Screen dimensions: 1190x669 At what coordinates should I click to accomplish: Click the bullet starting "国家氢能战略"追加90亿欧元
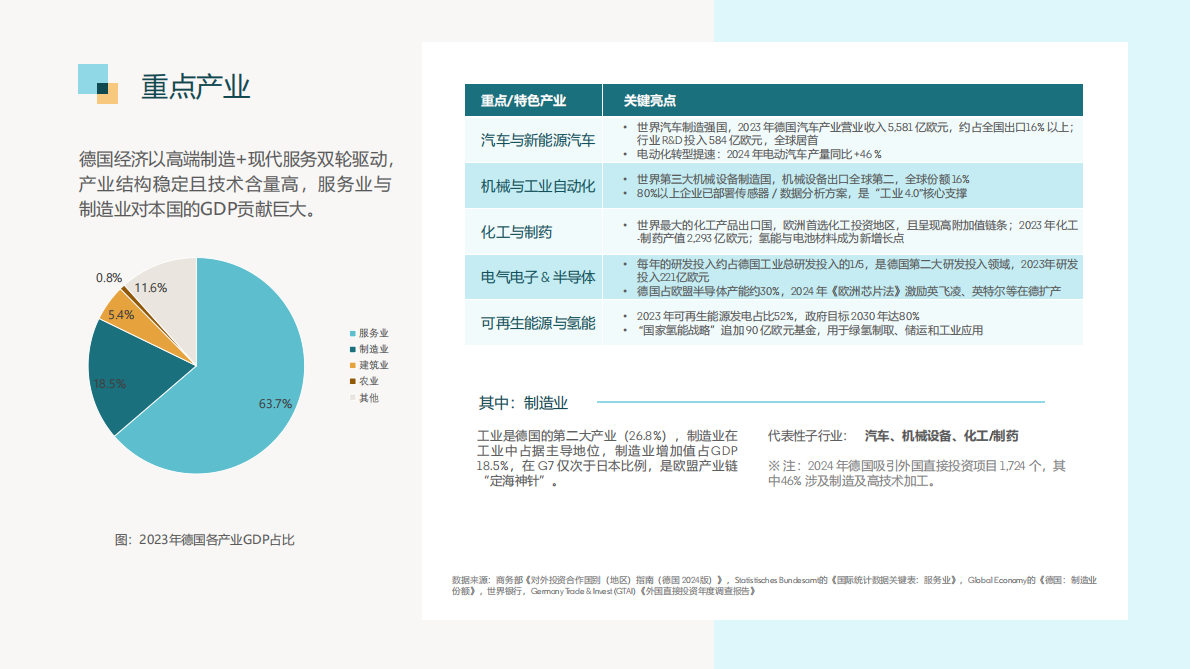coord(810,331)
